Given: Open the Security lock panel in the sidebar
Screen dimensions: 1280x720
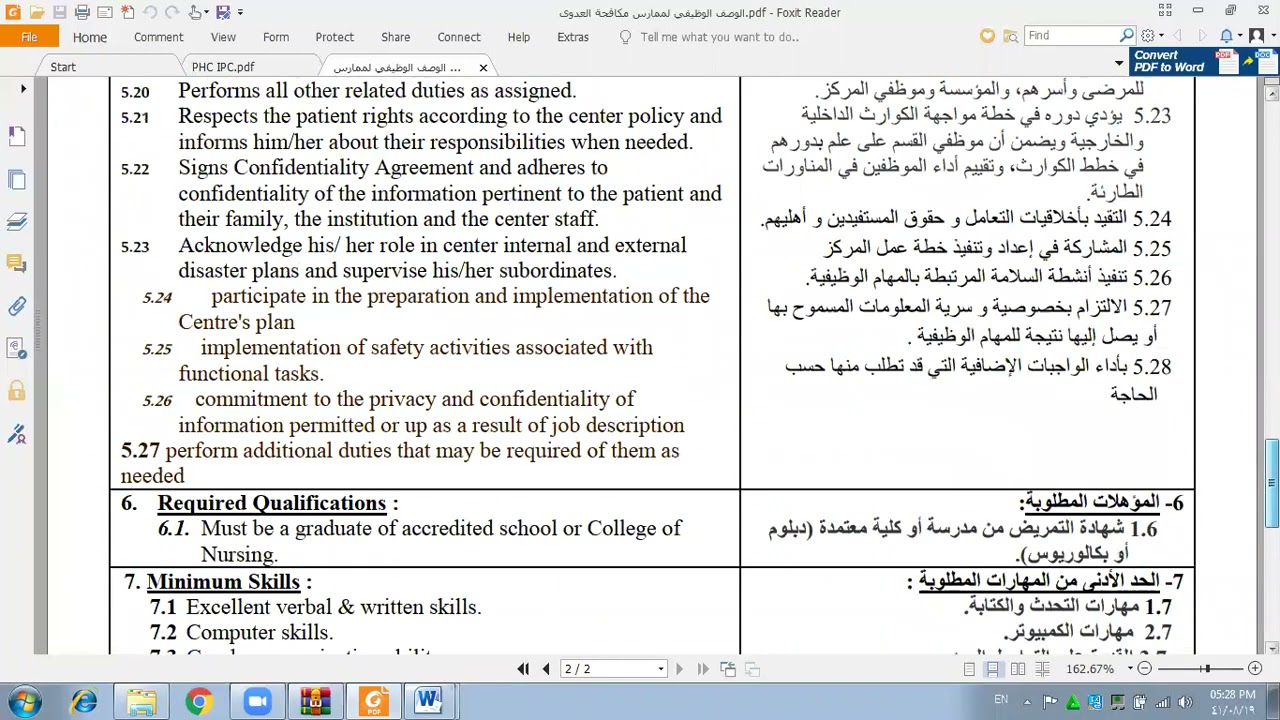Looking at the screenshot, I should (x=17, y=390).
